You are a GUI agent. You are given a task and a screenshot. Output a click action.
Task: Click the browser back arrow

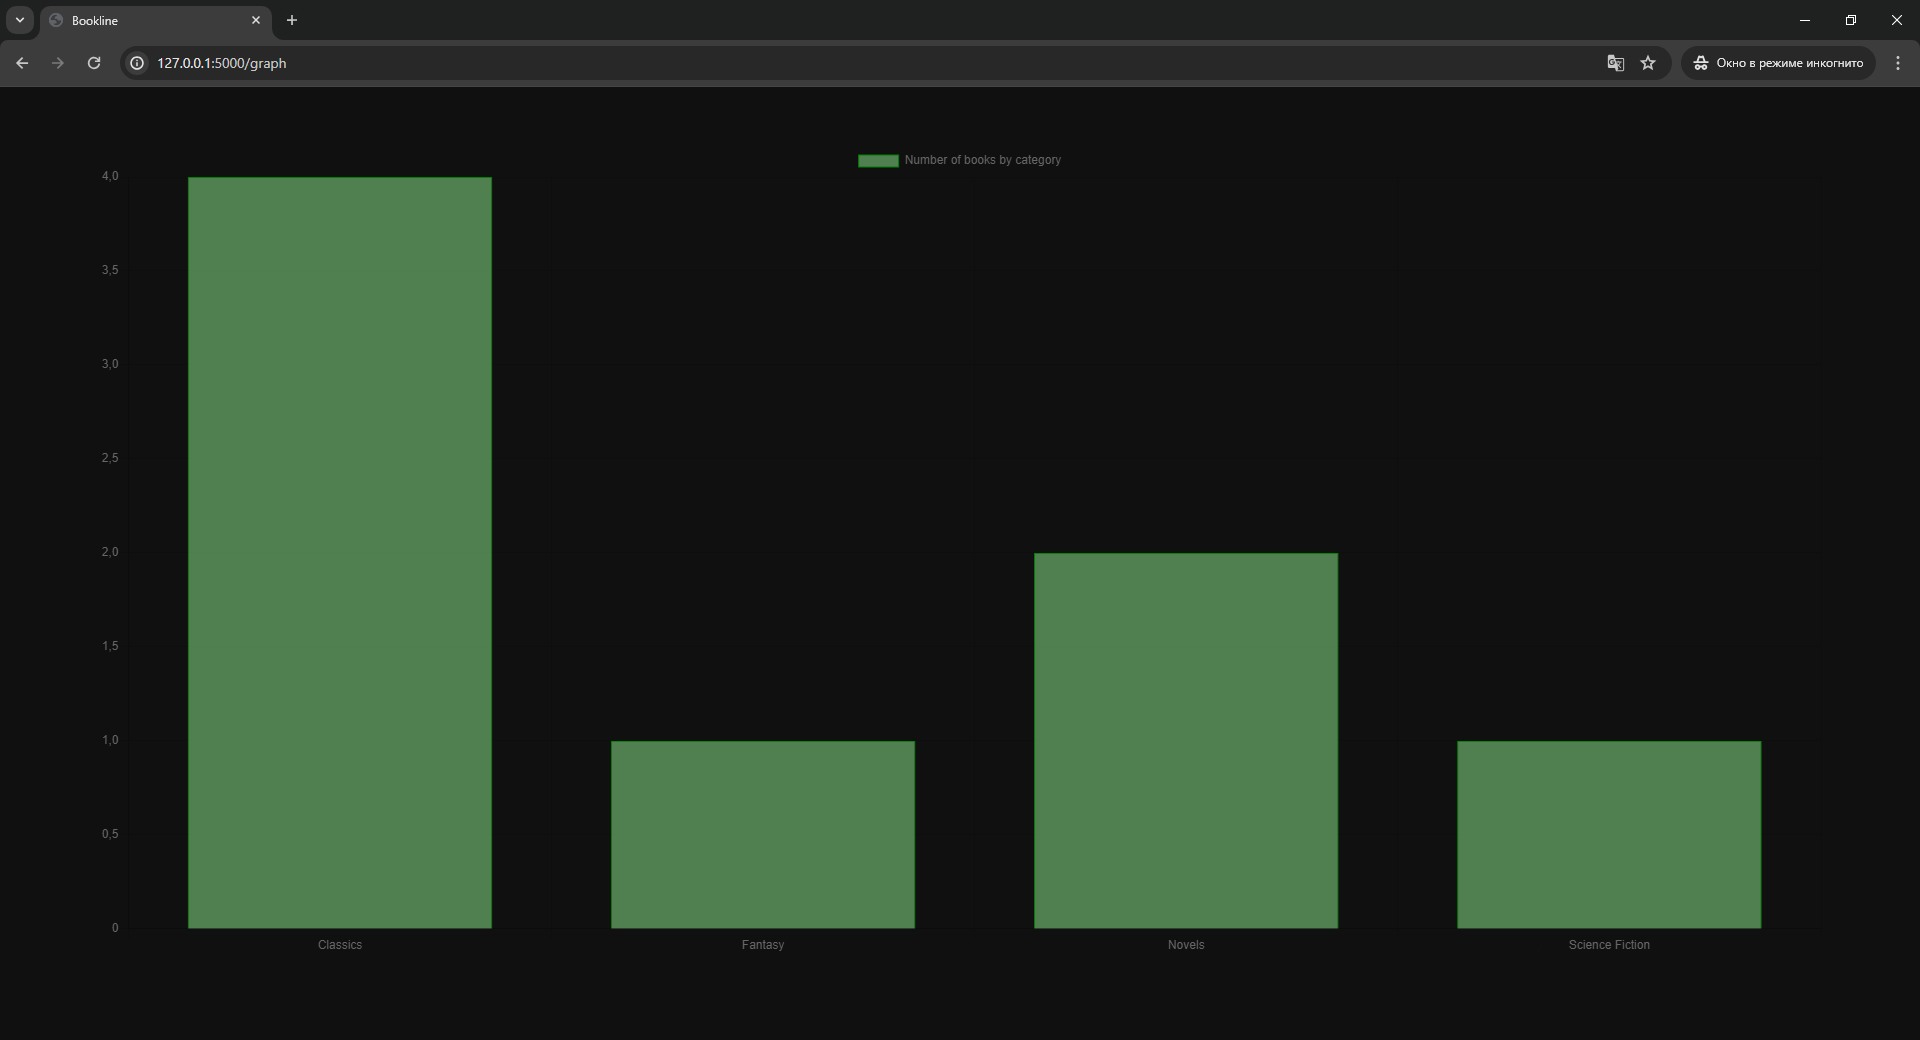[22, 63]
